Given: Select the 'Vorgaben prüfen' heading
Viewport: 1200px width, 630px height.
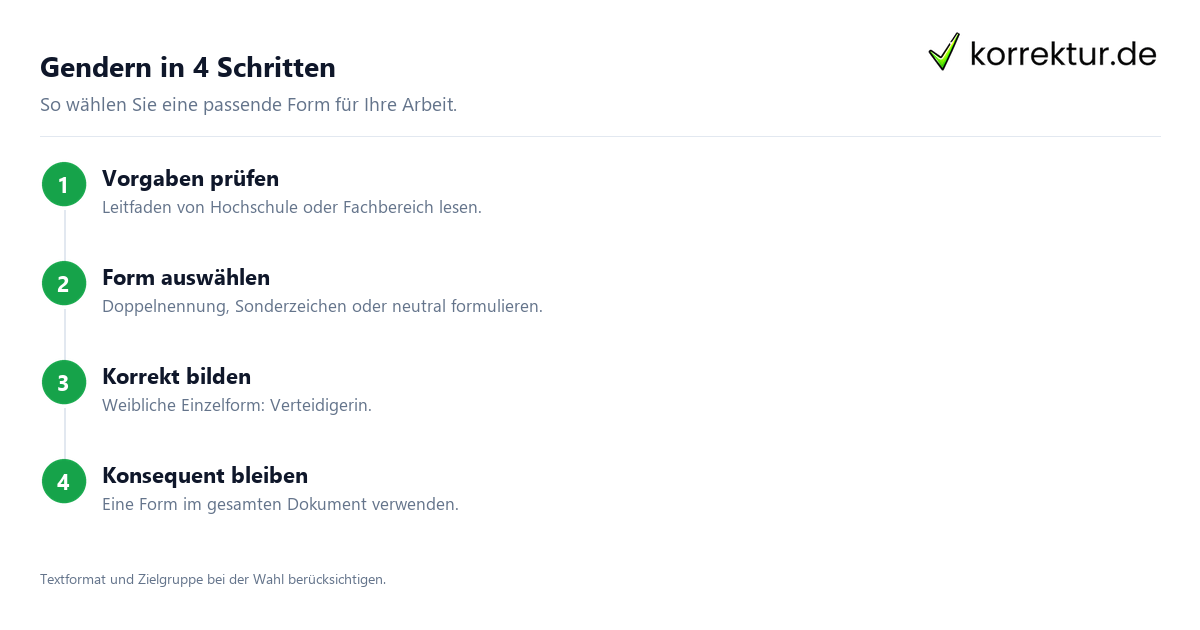Looking at the screenshot, I should tap(190, 179).
